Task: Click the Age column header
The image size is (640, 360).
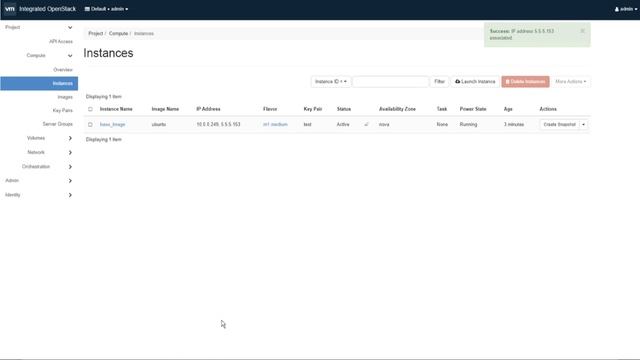Action: 508,109
